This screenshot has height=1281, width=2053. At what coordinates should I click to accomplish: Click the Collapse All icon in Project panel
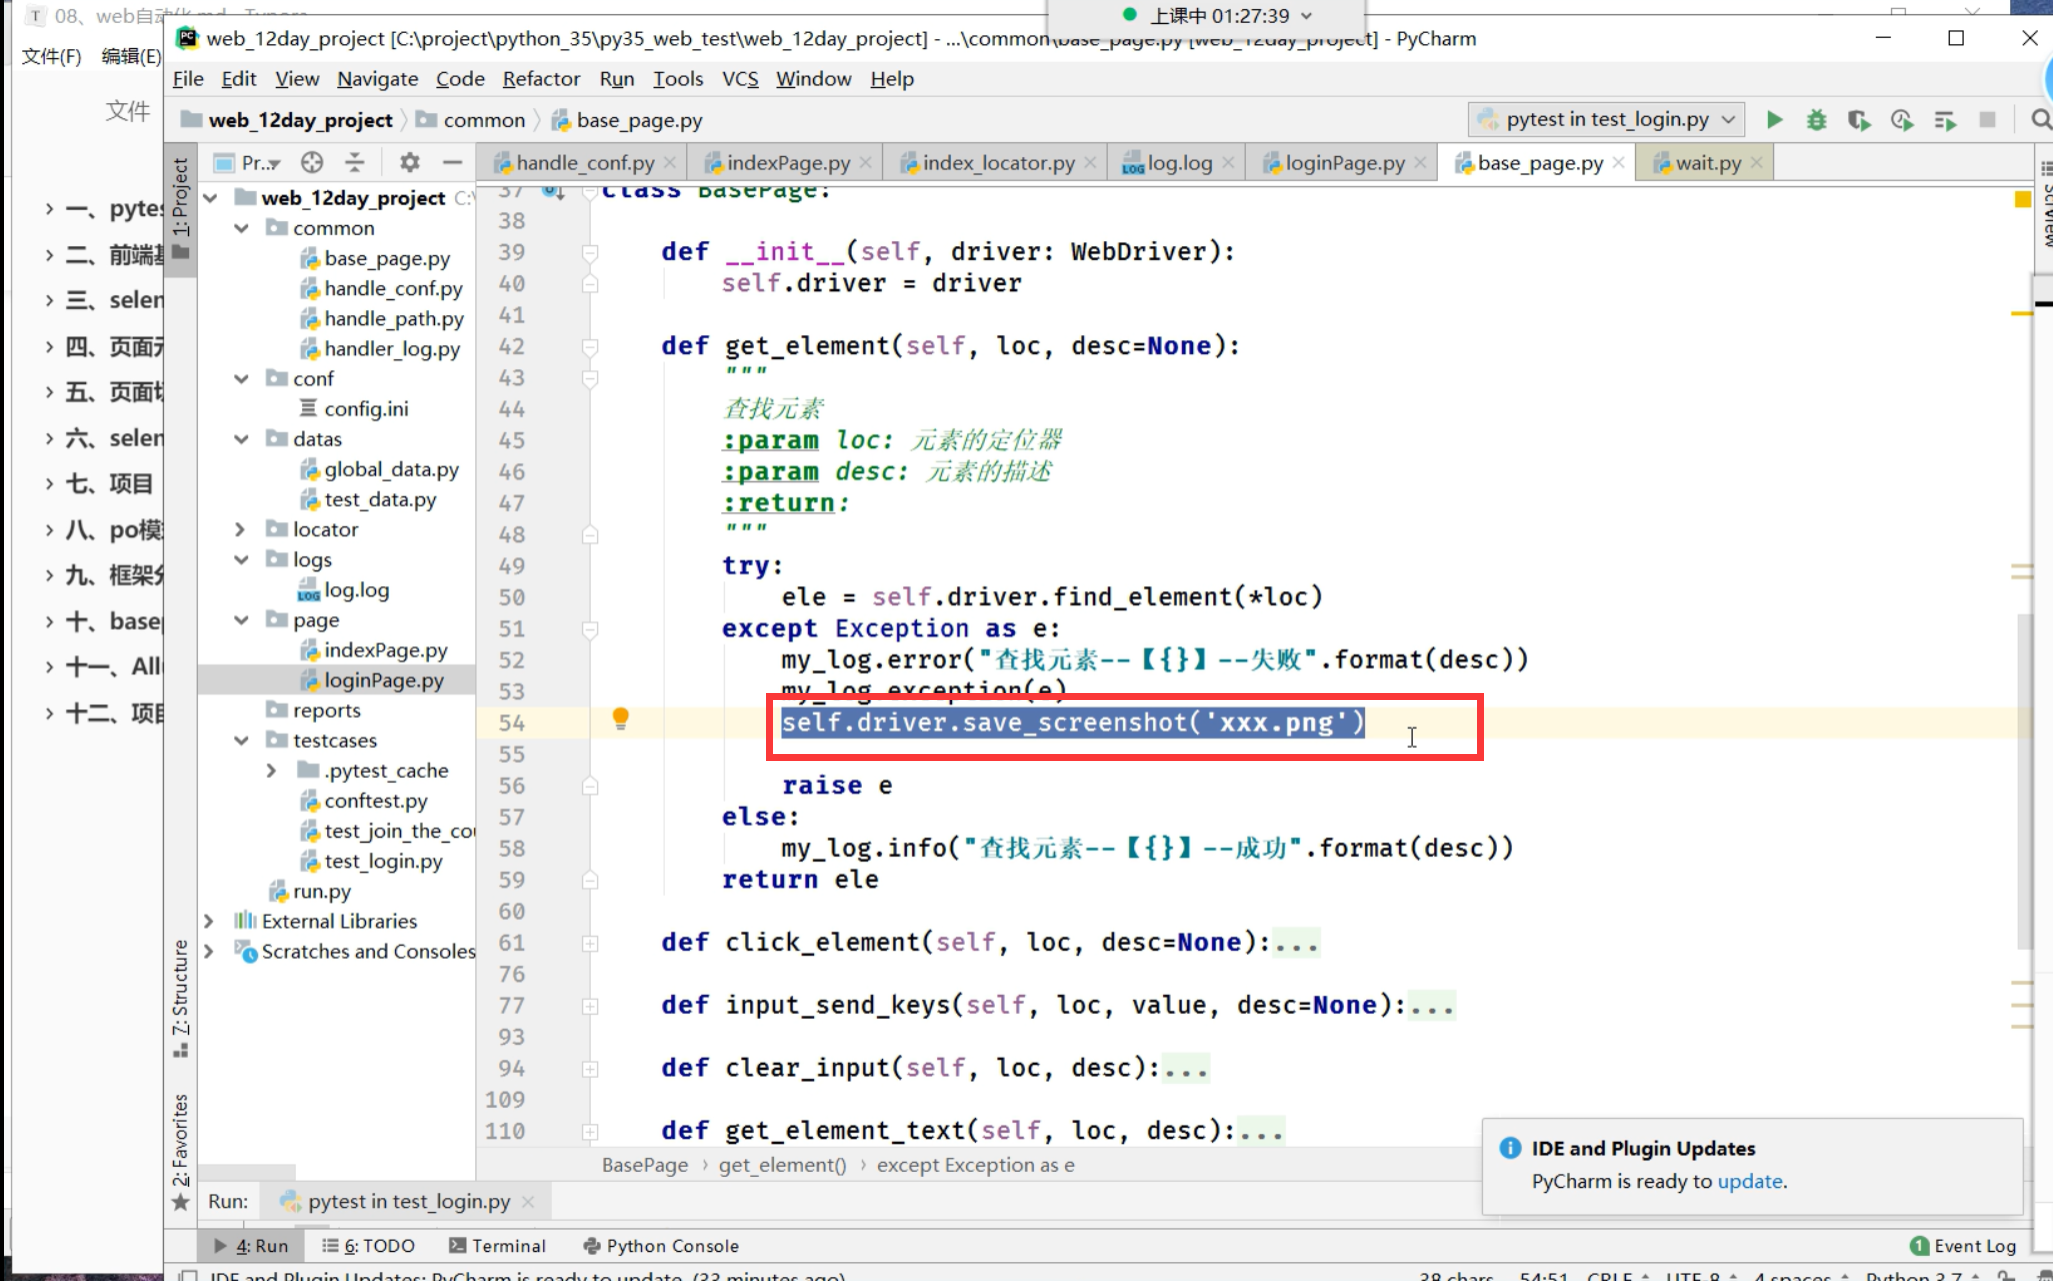tap(355, 162)
